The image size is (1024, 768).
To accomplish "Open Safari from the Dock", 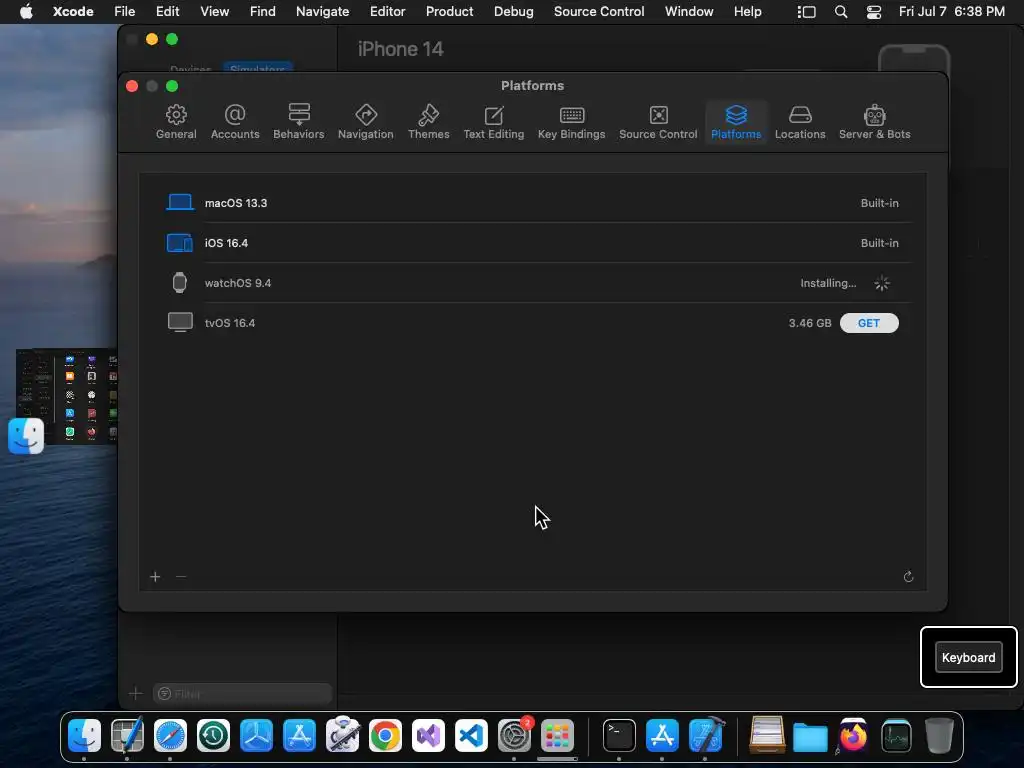I will (x=170, y=736).
